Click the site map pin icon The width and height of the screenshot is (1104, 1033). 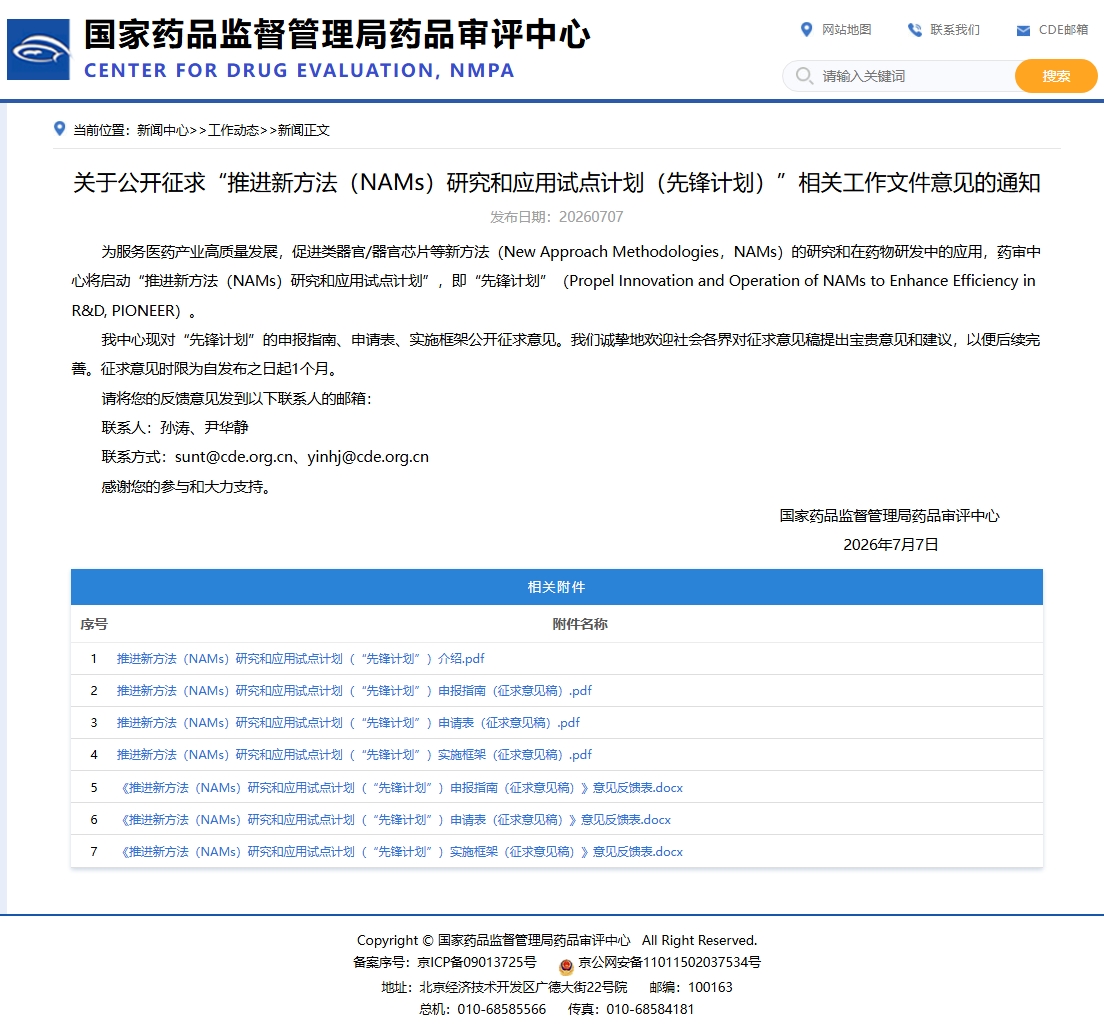pos(806,30)
